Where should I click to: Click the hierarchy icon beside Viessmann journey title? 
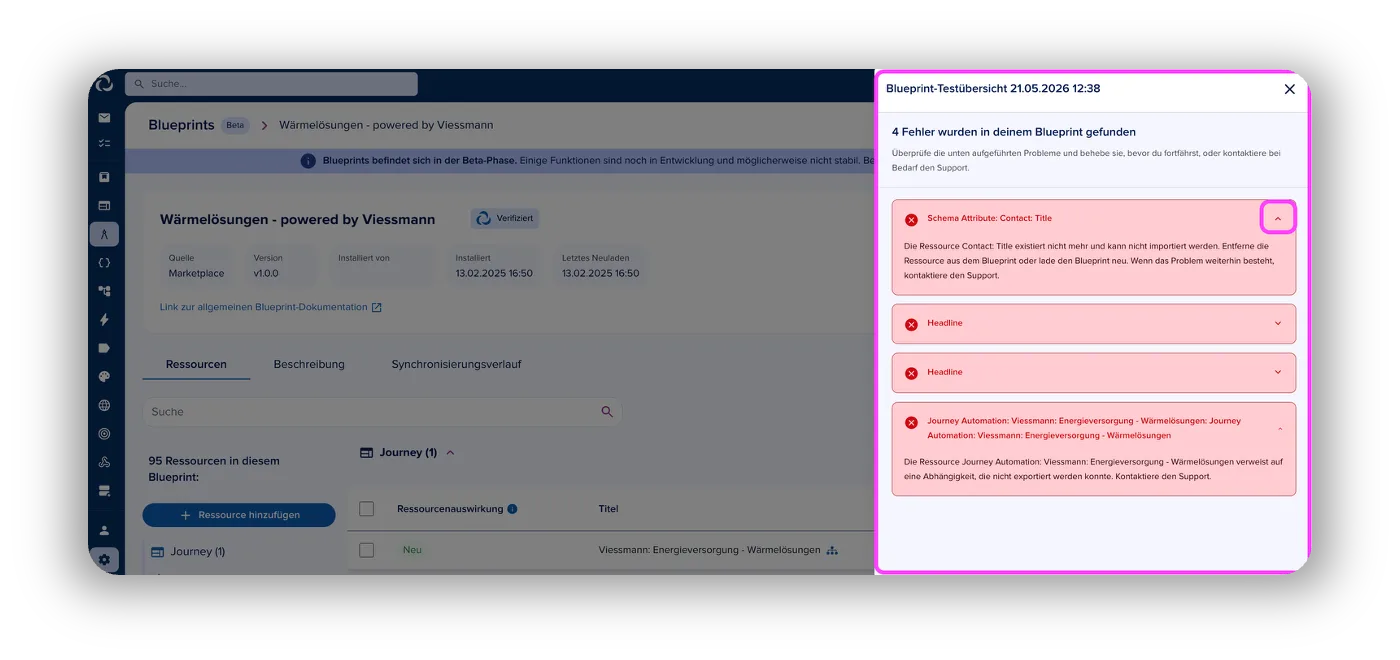(832, 550)
